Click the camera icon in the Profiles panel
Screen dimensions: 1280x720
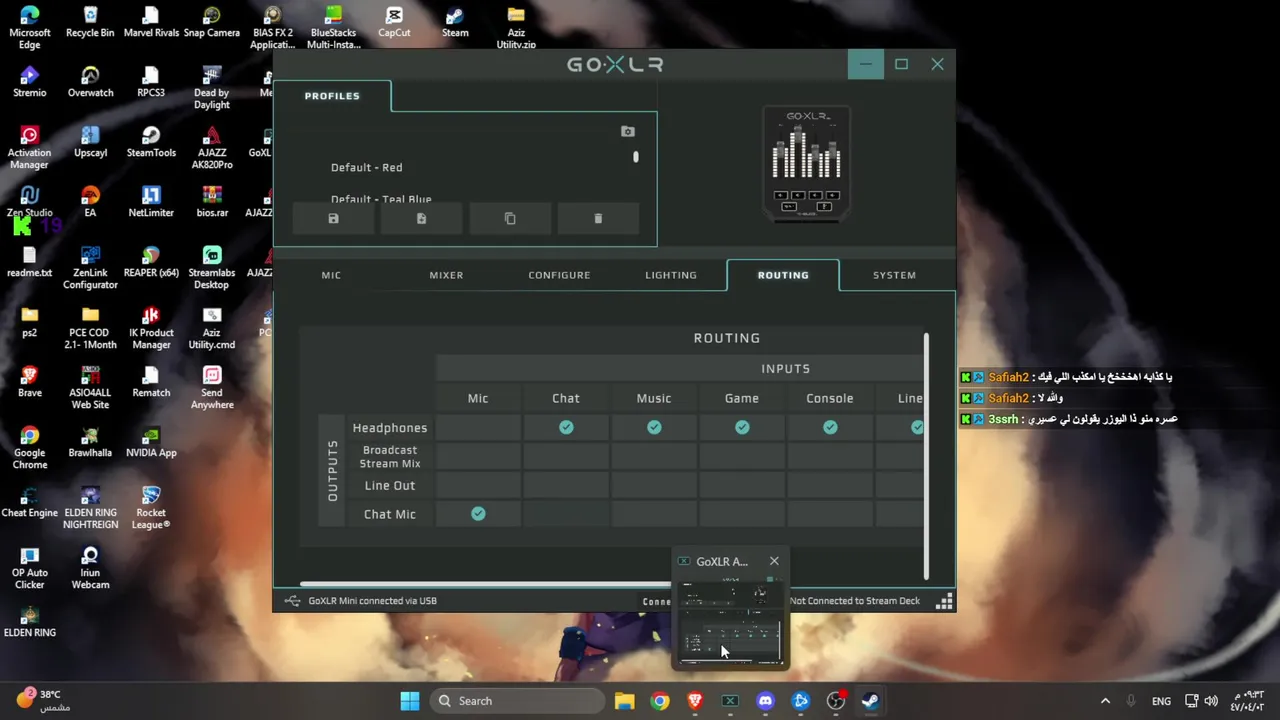(x=628, y=131)
